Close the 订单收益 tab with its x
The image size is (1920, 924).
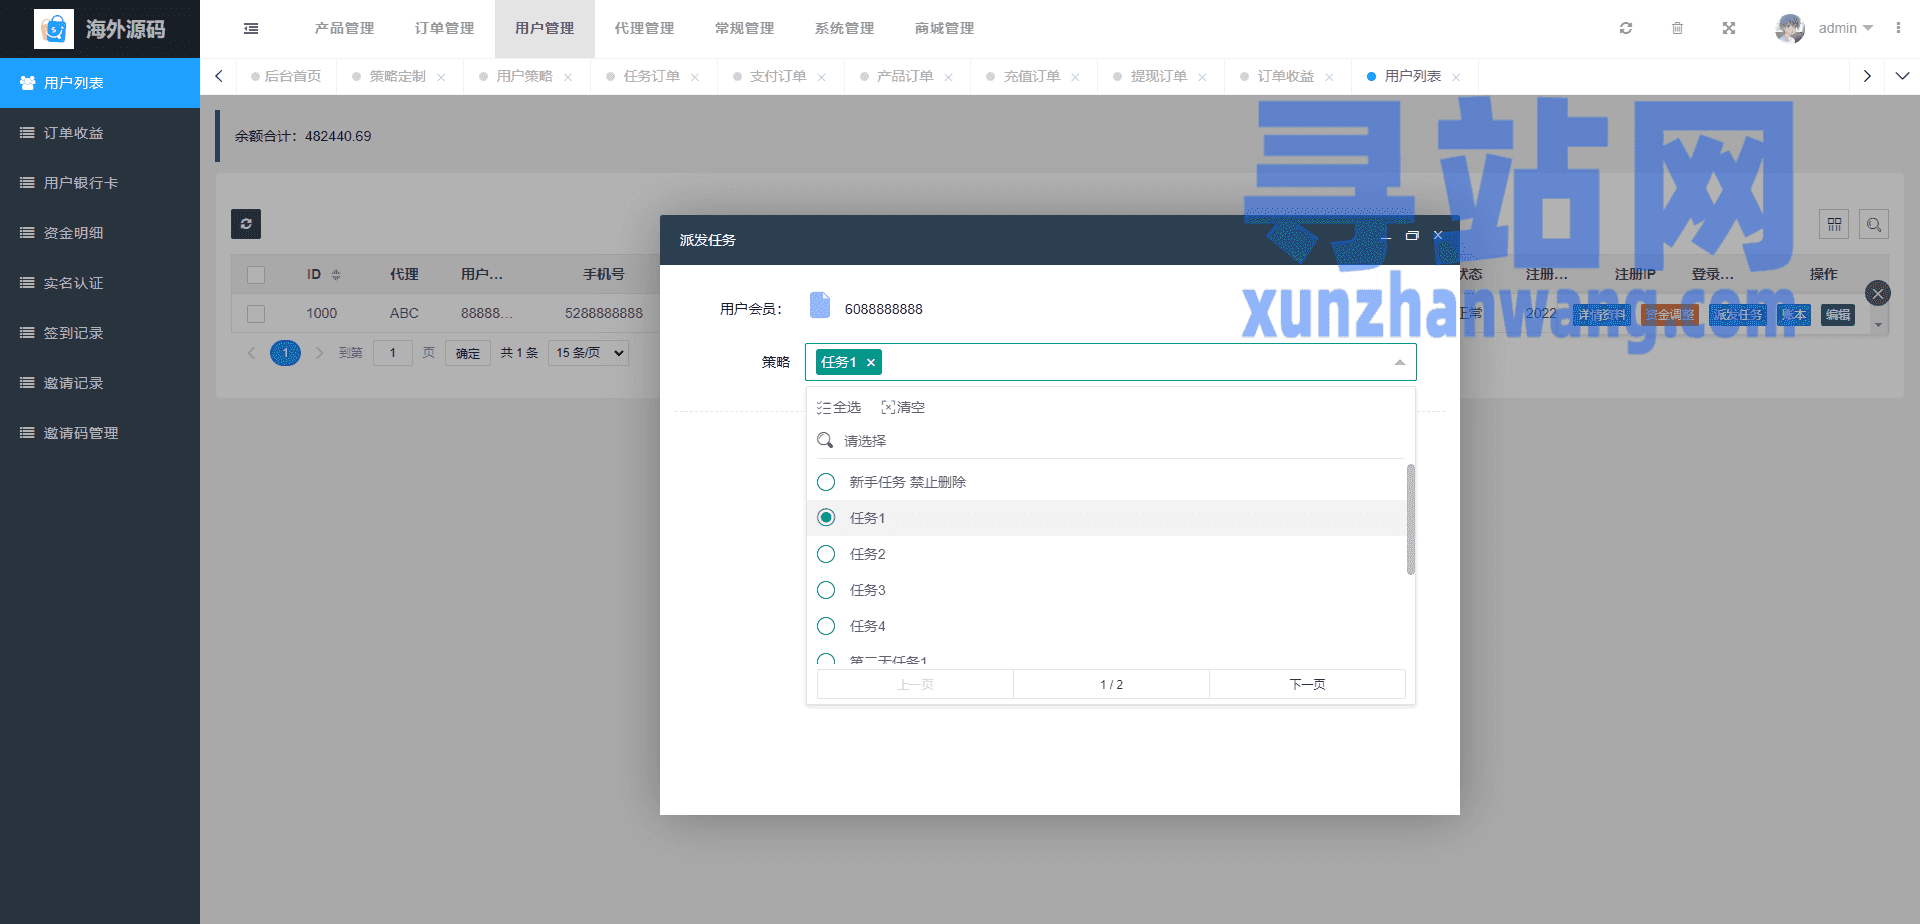tap(1329, 77)
